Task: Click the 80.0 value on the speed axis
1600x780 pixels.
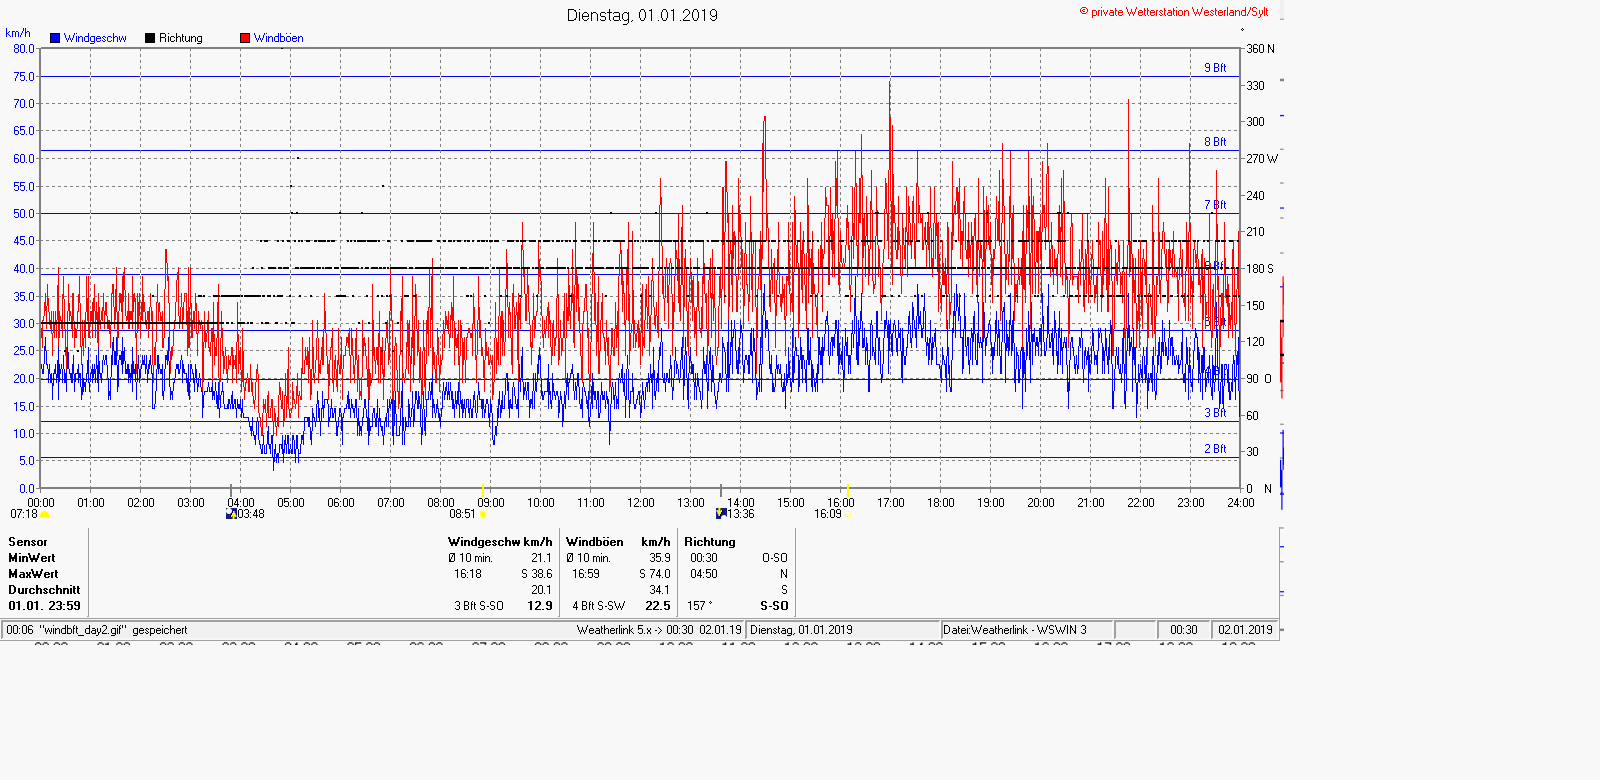Action: [x=24, y=49]
